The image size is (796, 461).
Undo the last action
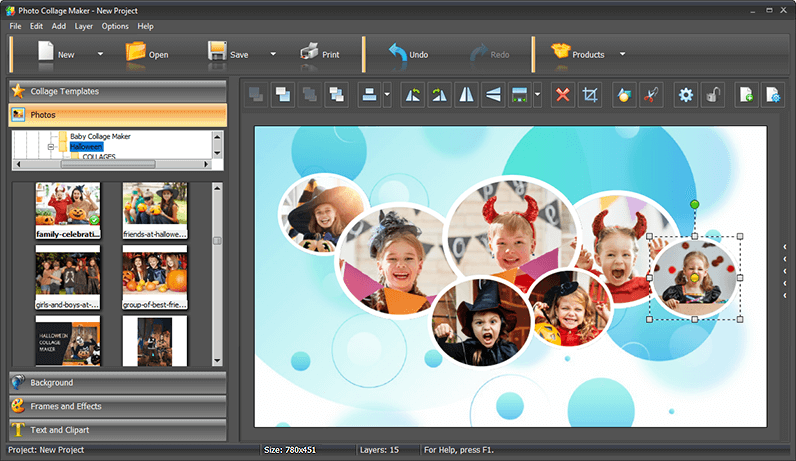[408, 53]
